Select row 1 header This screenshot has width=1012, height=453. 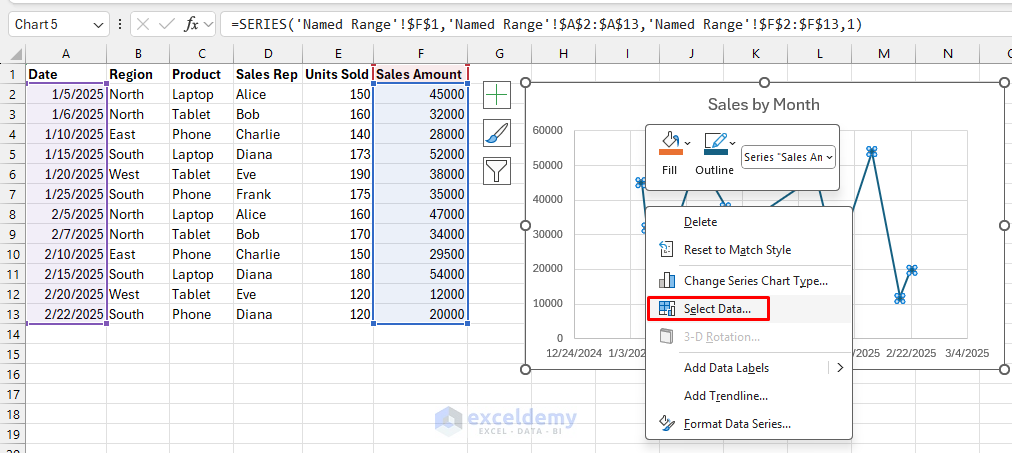click(x=13, y=74)
